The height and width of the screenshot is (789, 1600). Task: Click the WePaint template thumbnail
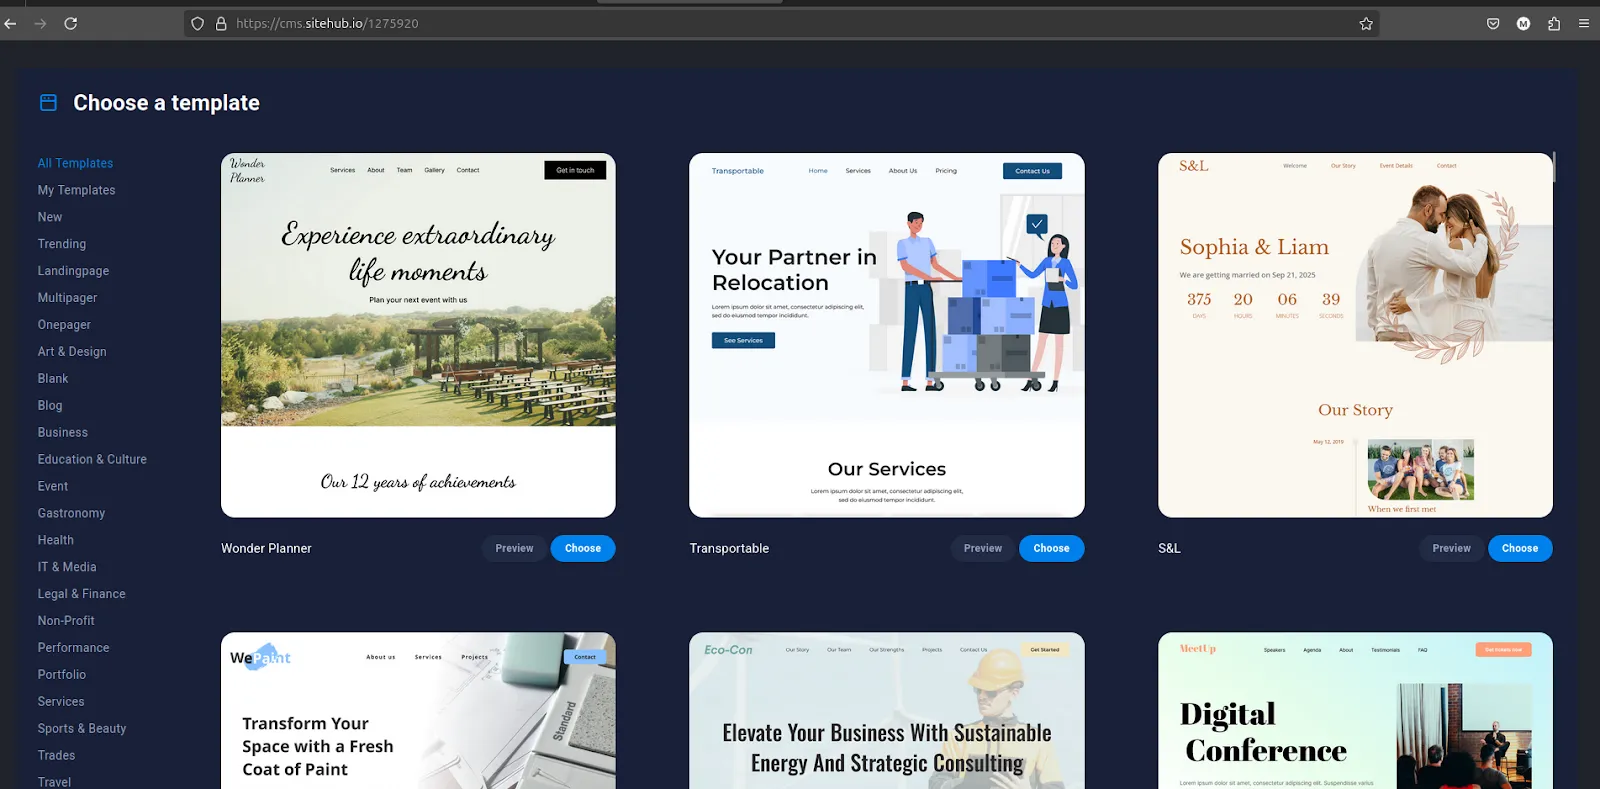click(418, 710)
